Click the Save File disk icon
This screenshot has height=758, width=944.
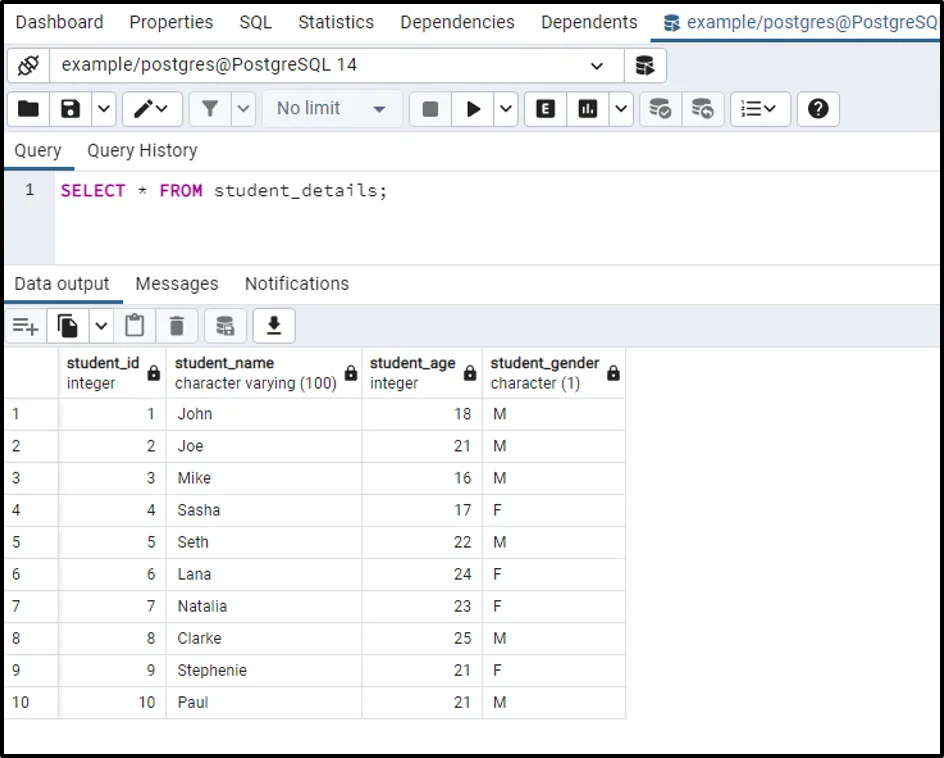70,109
